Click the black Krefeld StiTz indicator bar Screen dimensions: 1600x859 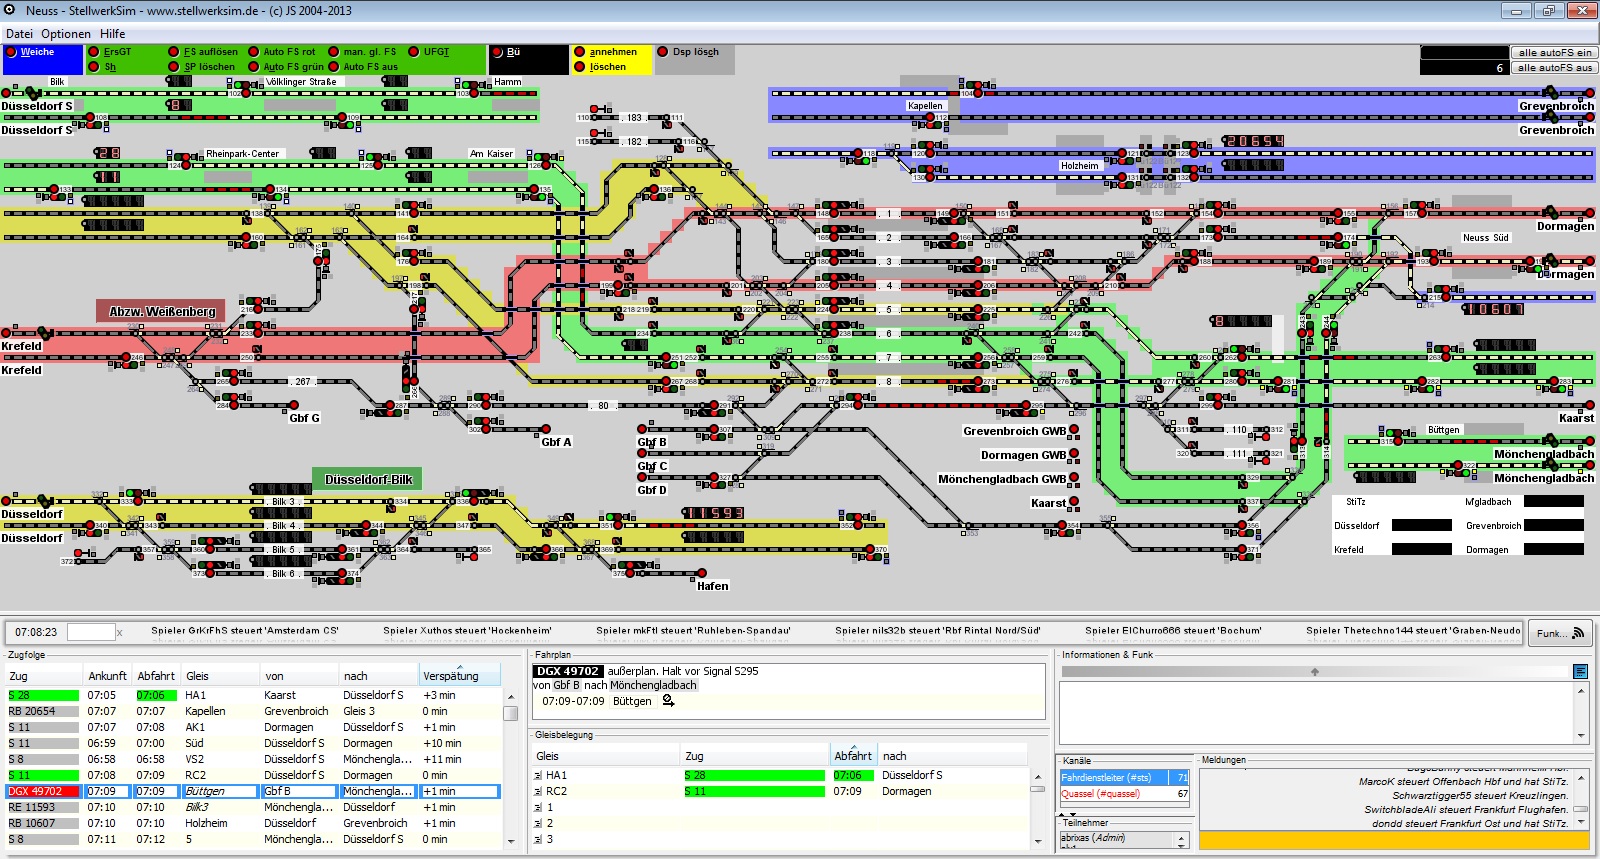coord(1422,549)
